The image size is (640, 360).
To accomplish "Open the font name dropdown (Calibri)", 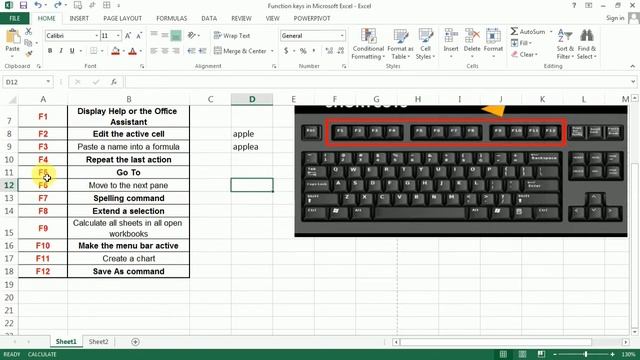I will (x=97, y=36).
